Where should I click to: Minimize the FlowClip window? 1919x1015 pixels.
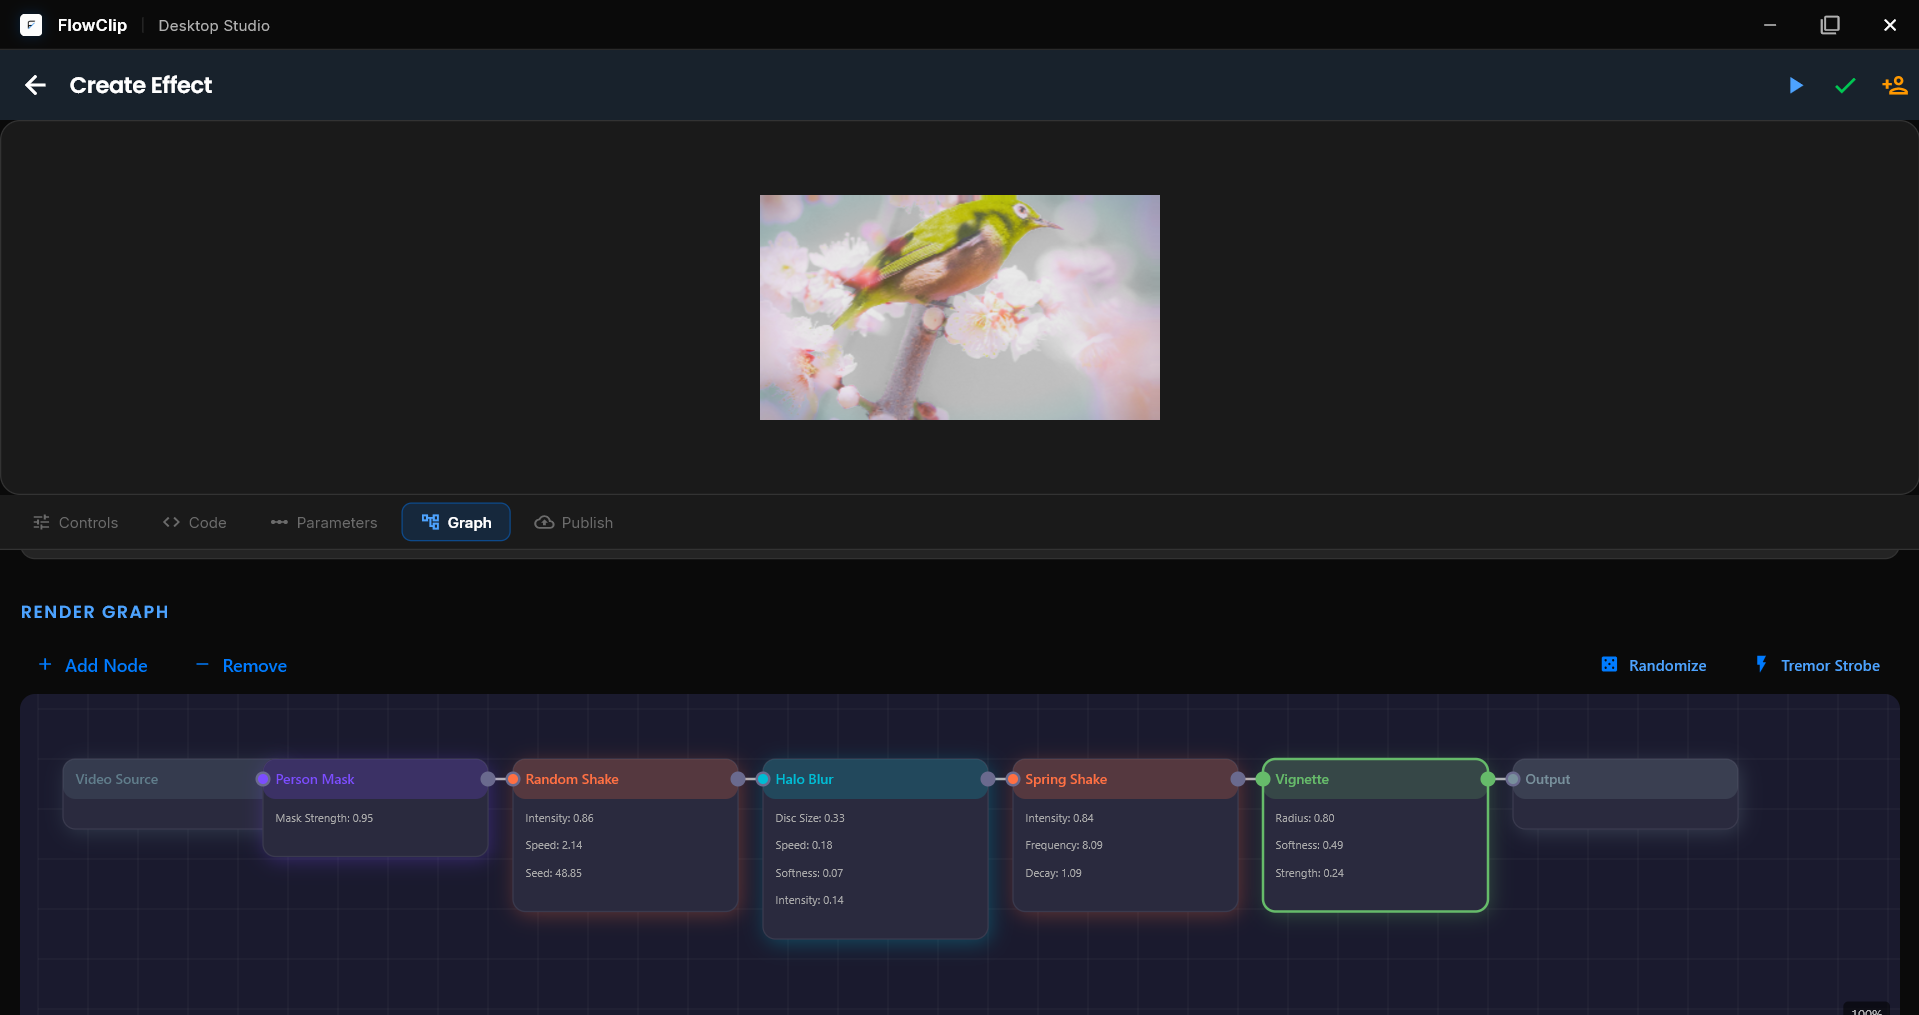pyautogui.click(x=1770, y=25)
